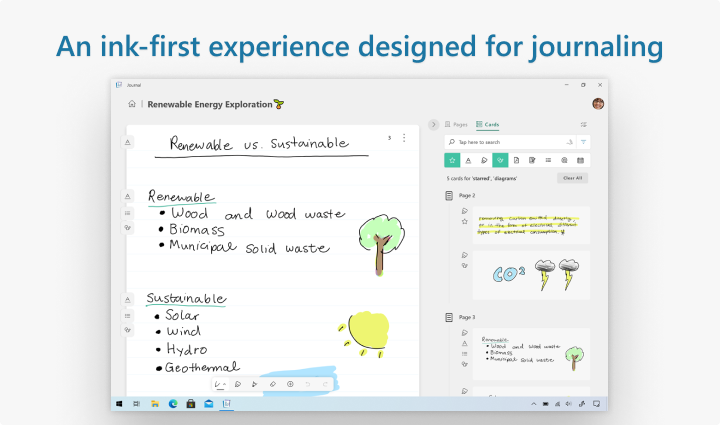Star the highlighted text card
Screen dimensions: 720x425
click(465, 222)
